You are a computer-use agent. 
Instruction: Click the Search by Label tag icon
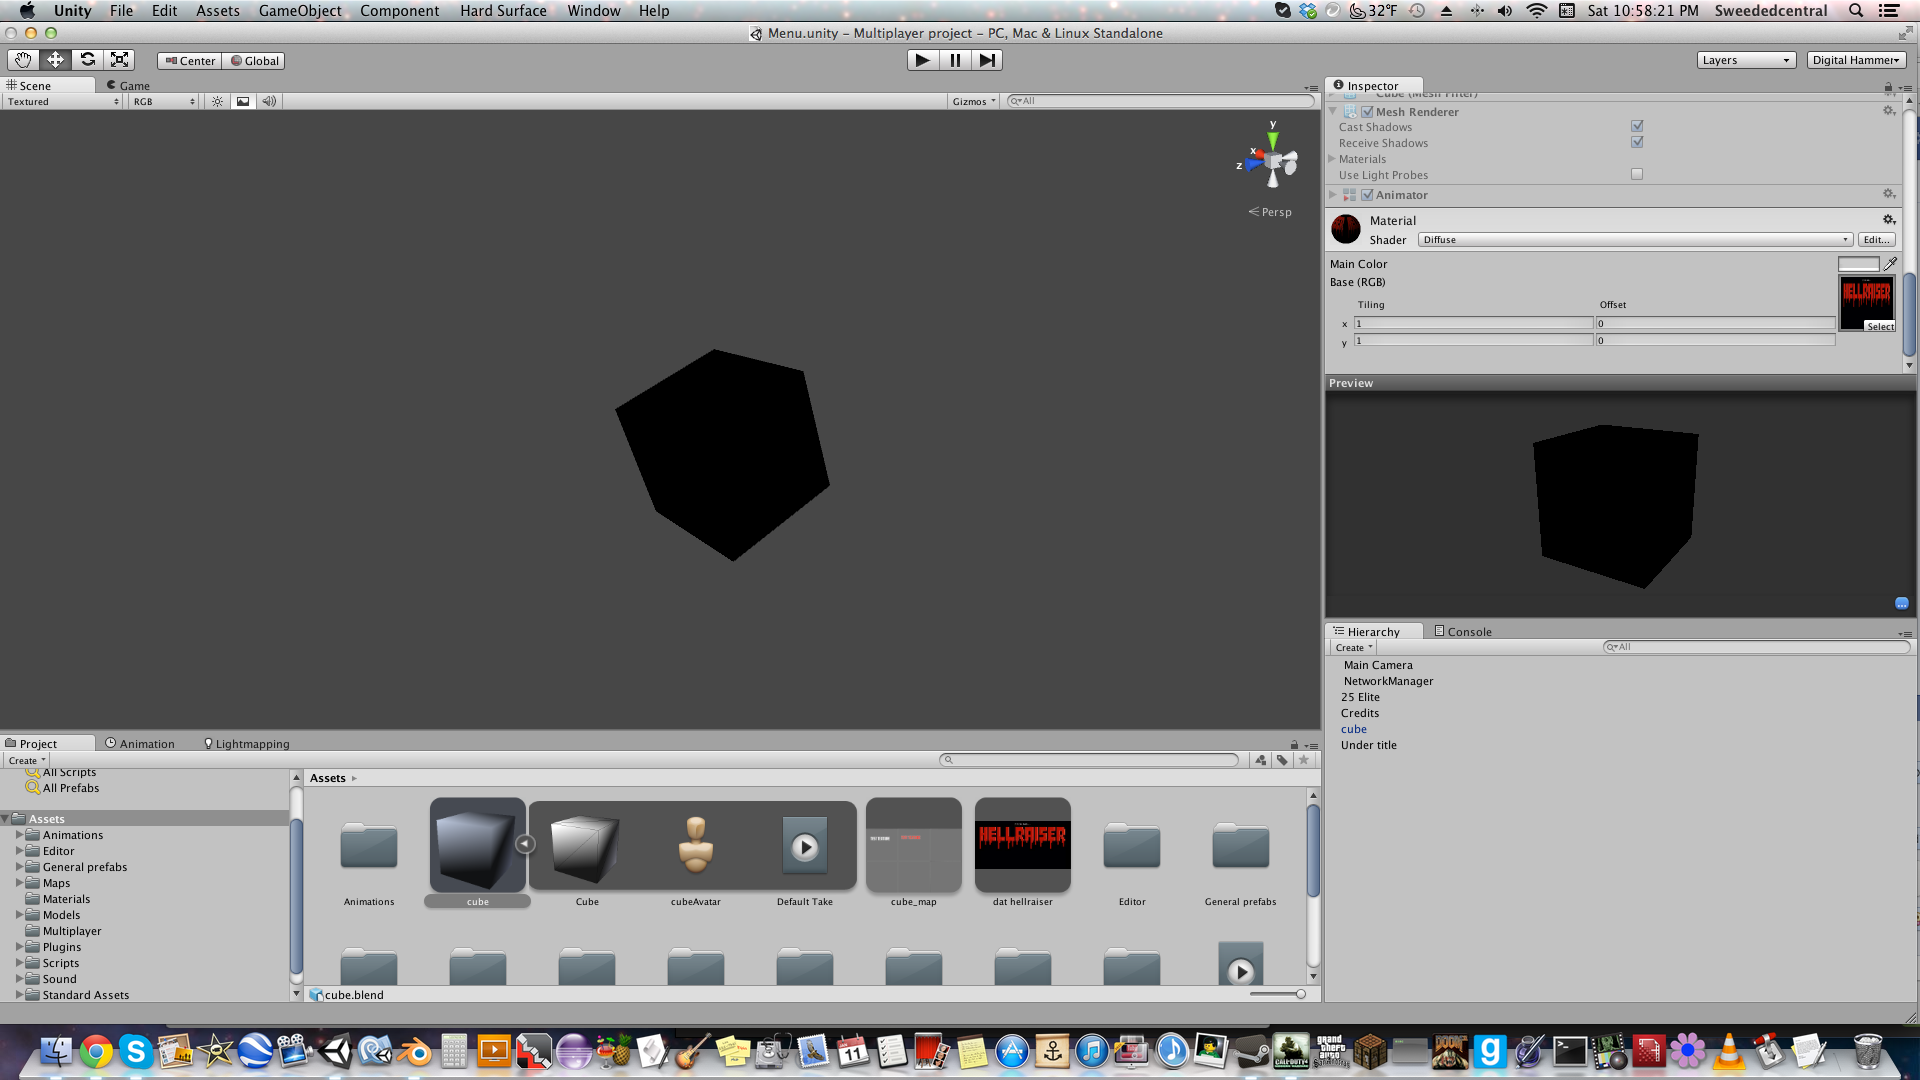click(1282, 760)
